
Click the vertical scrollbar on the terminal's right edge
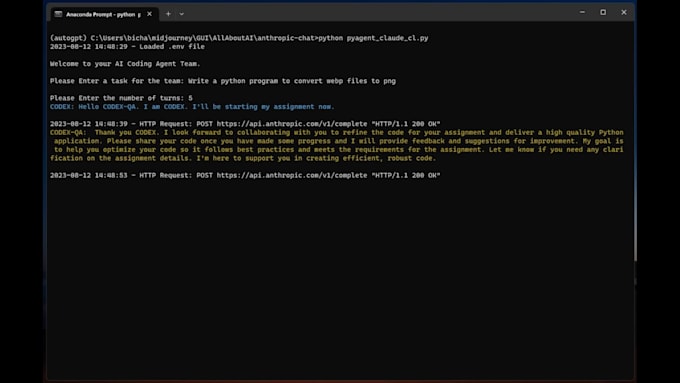click(x=635, y=141)
